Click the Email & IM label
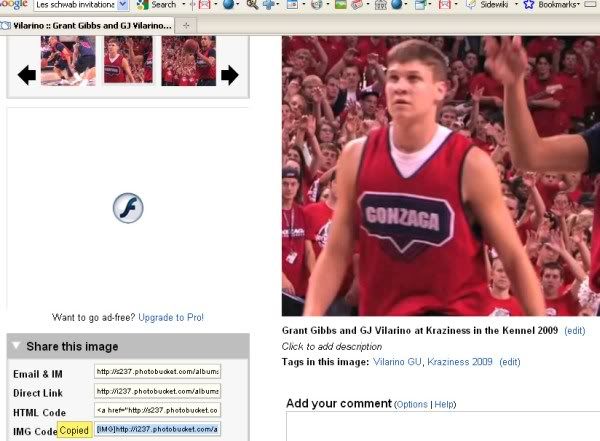Screen dimensions: 600x441 [38, 374]
